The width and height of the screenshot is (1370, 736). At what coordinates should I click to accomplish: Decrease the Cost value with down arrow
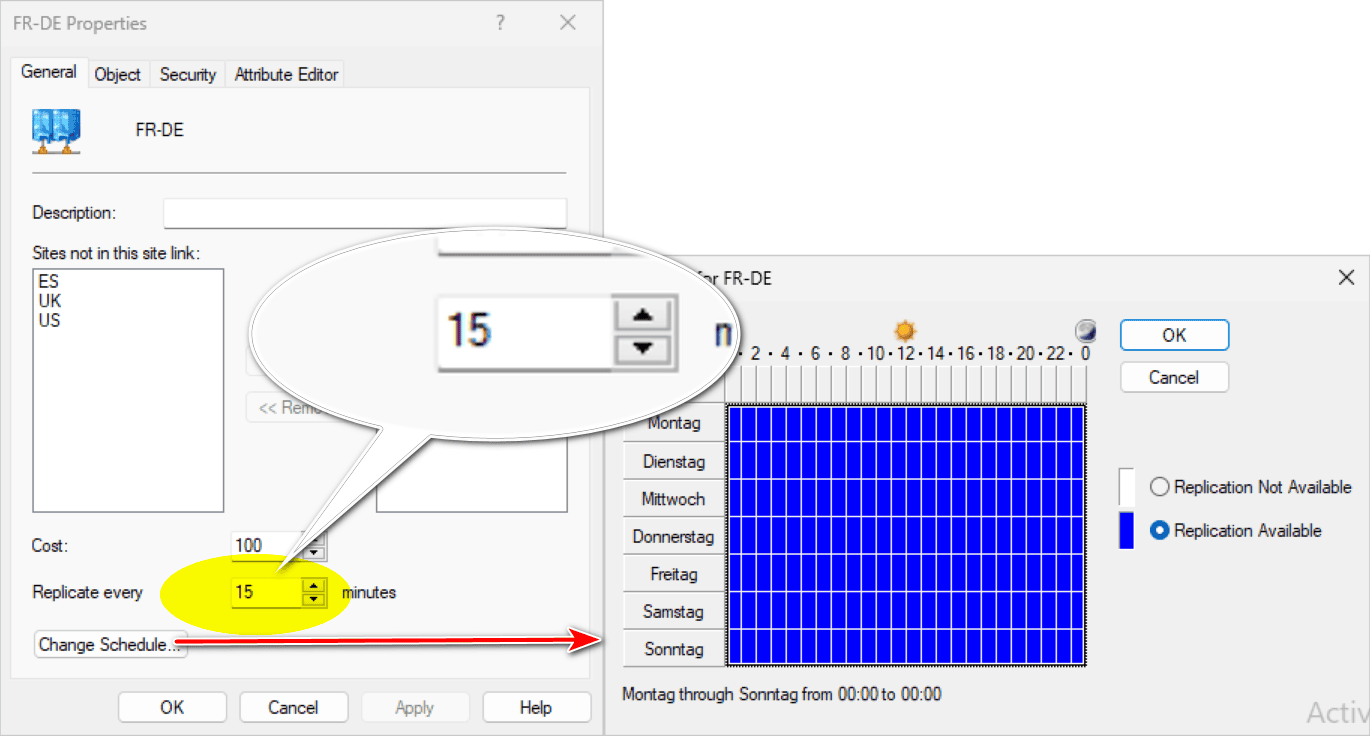coord(315,552)
